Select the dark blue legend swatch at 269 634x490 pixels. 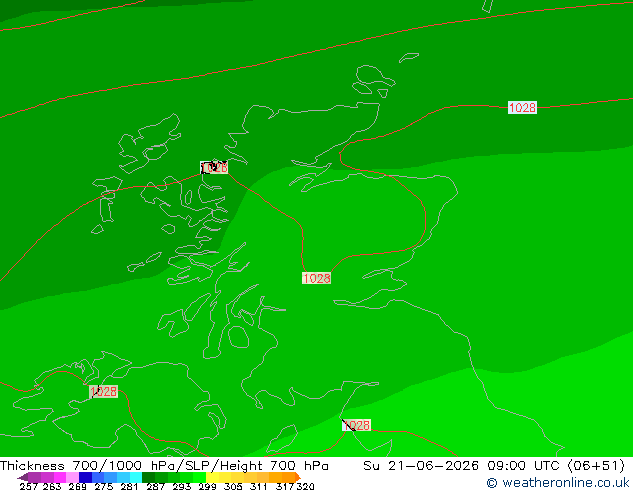point(85,477)
